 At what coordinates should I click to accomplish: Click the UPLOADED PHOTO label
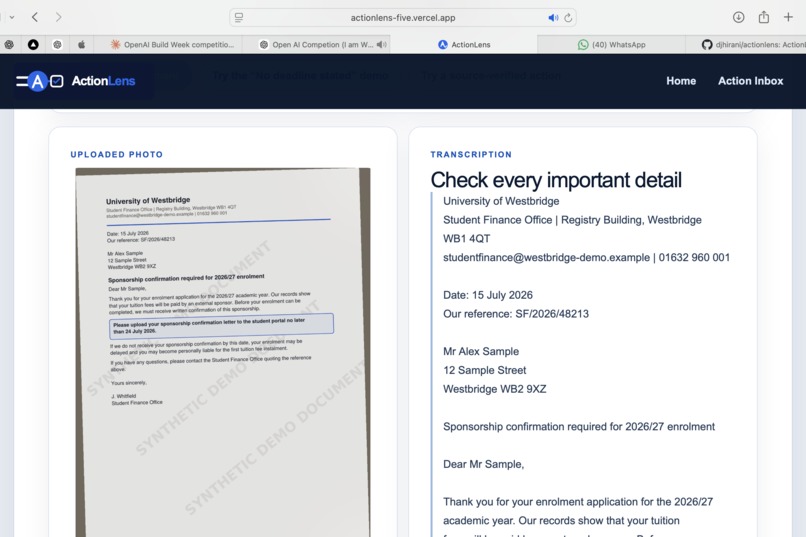[117, 154]
